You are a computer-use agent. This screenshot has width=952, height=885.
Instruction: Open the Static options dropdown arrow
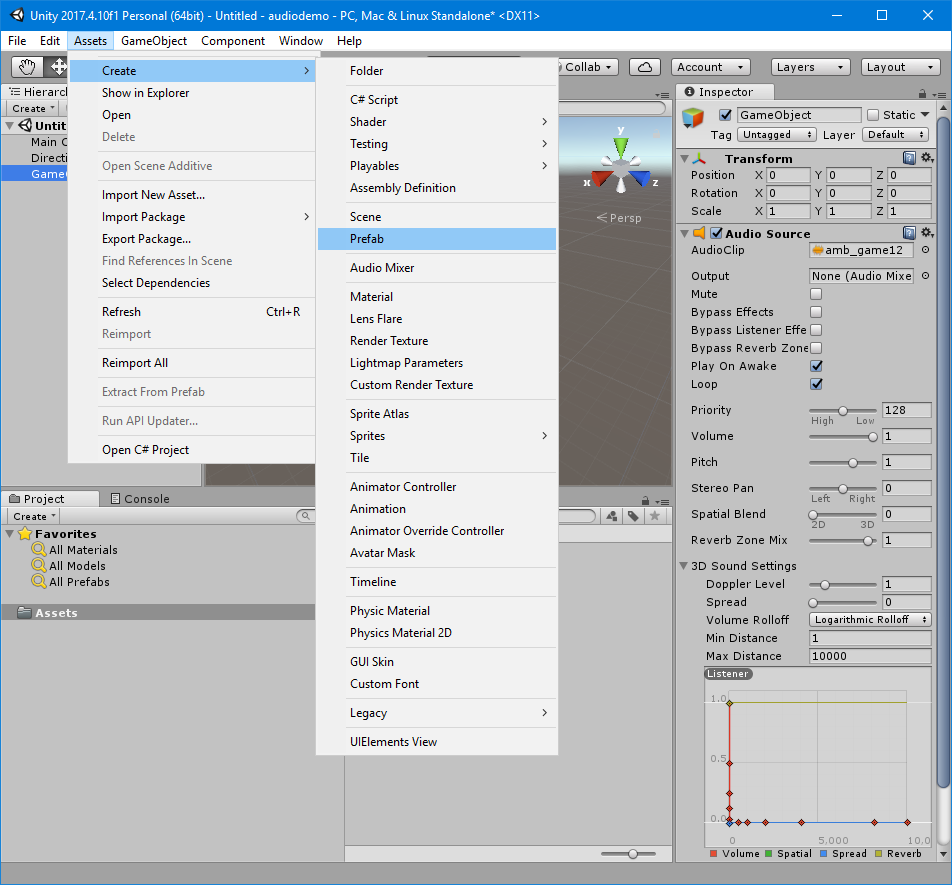(x=925, y=115)
